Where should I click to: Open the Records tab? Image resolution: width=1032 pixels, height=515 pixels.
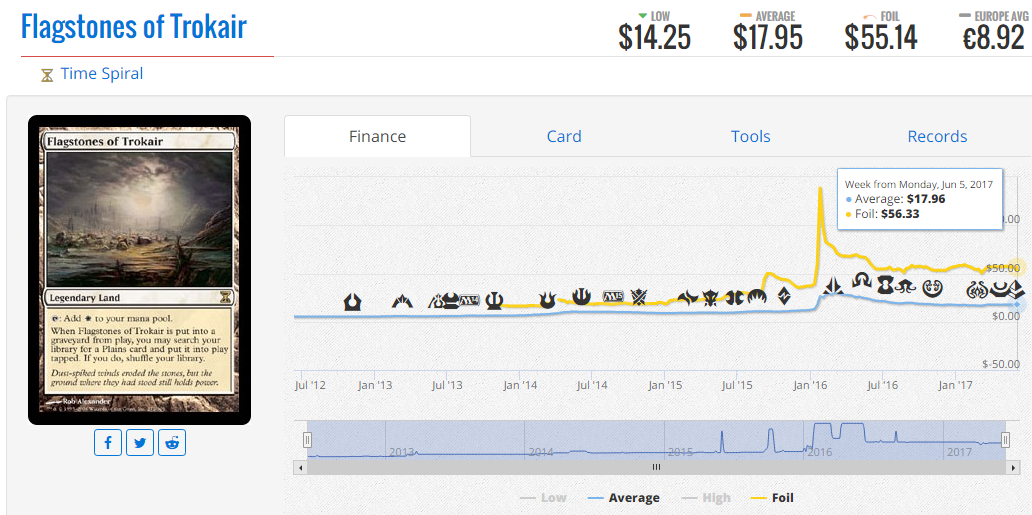(x=937, y=136)
